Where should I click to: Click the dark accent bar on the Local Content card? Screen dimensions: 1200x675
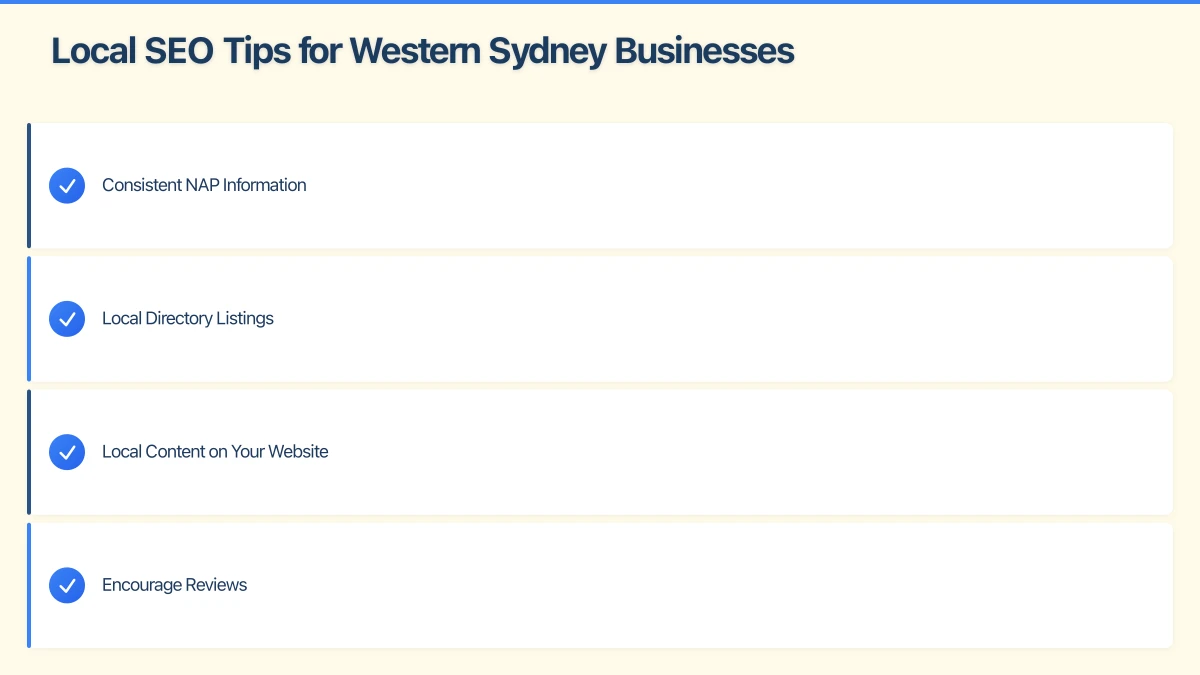(29, 452)
